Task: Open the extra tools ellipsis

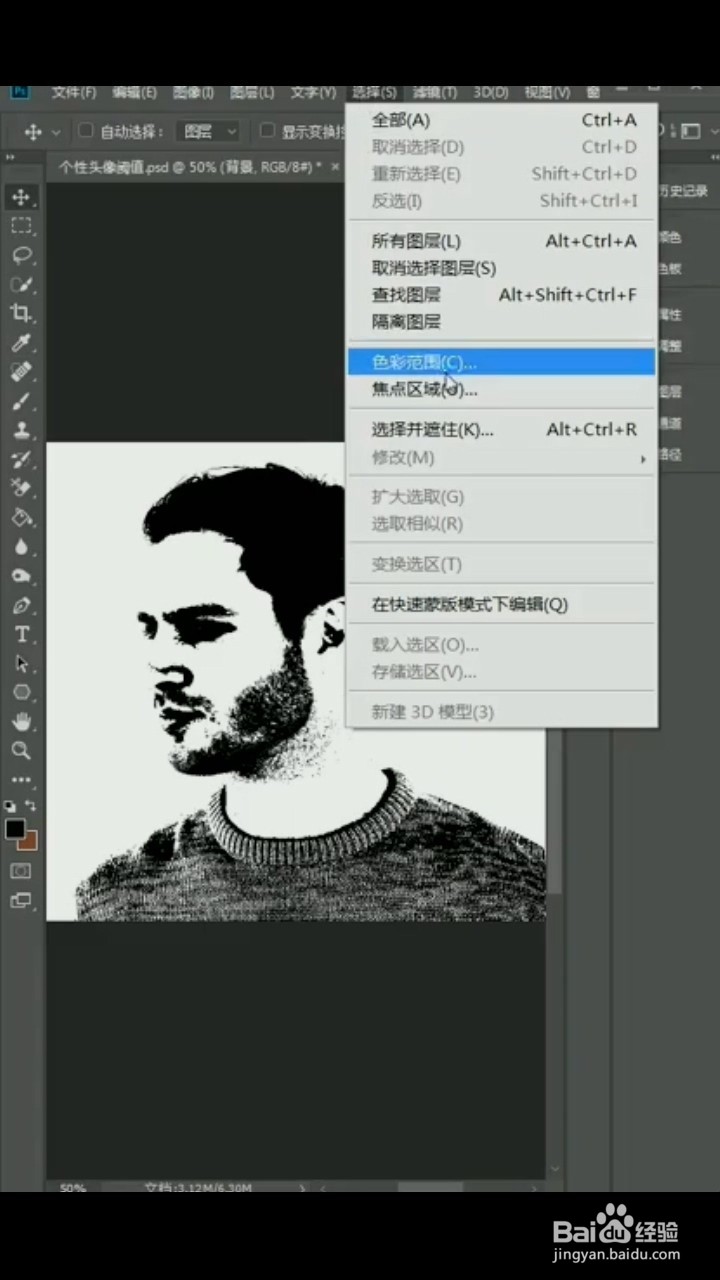Action: (21, 779)
